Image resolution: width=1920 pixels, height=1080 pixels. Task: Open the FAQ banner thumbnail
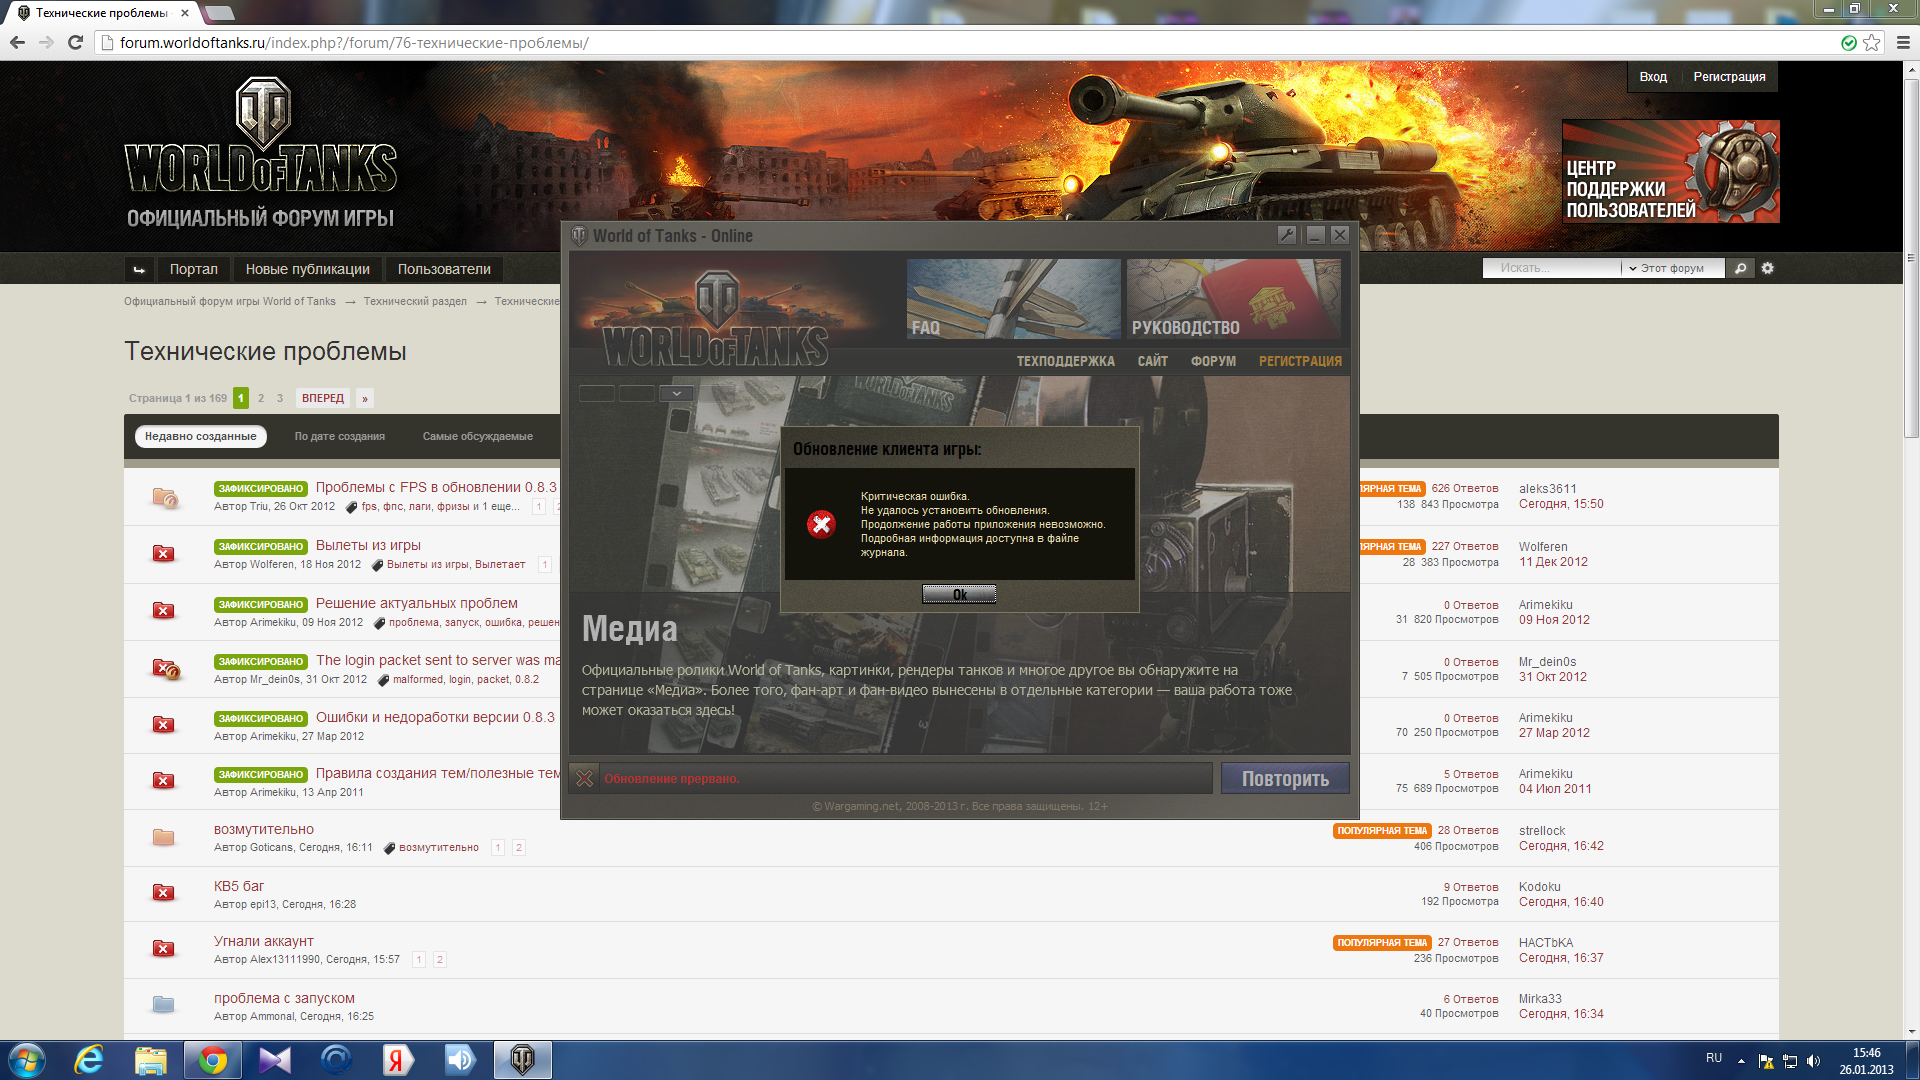pos(1013,299)
